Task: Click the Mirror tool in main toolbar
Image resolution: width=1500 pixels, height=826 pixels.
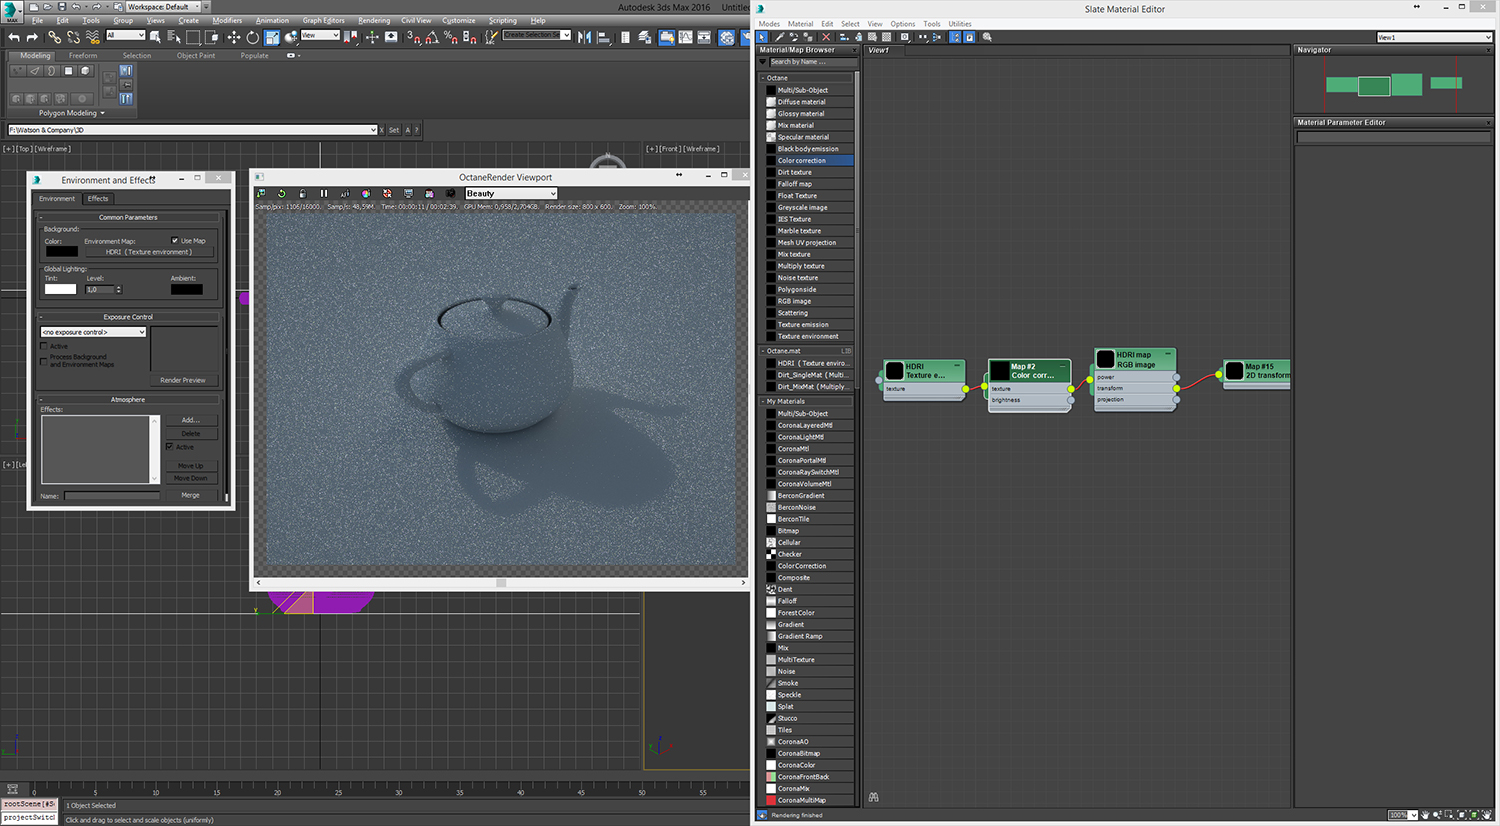Action: tap(584, 37)
